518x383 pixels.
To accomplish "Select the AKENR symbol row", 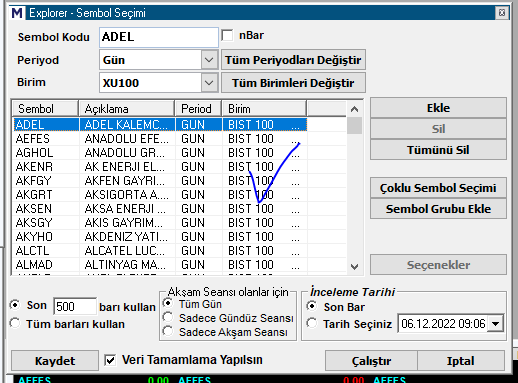I will (x=160, y=167).
